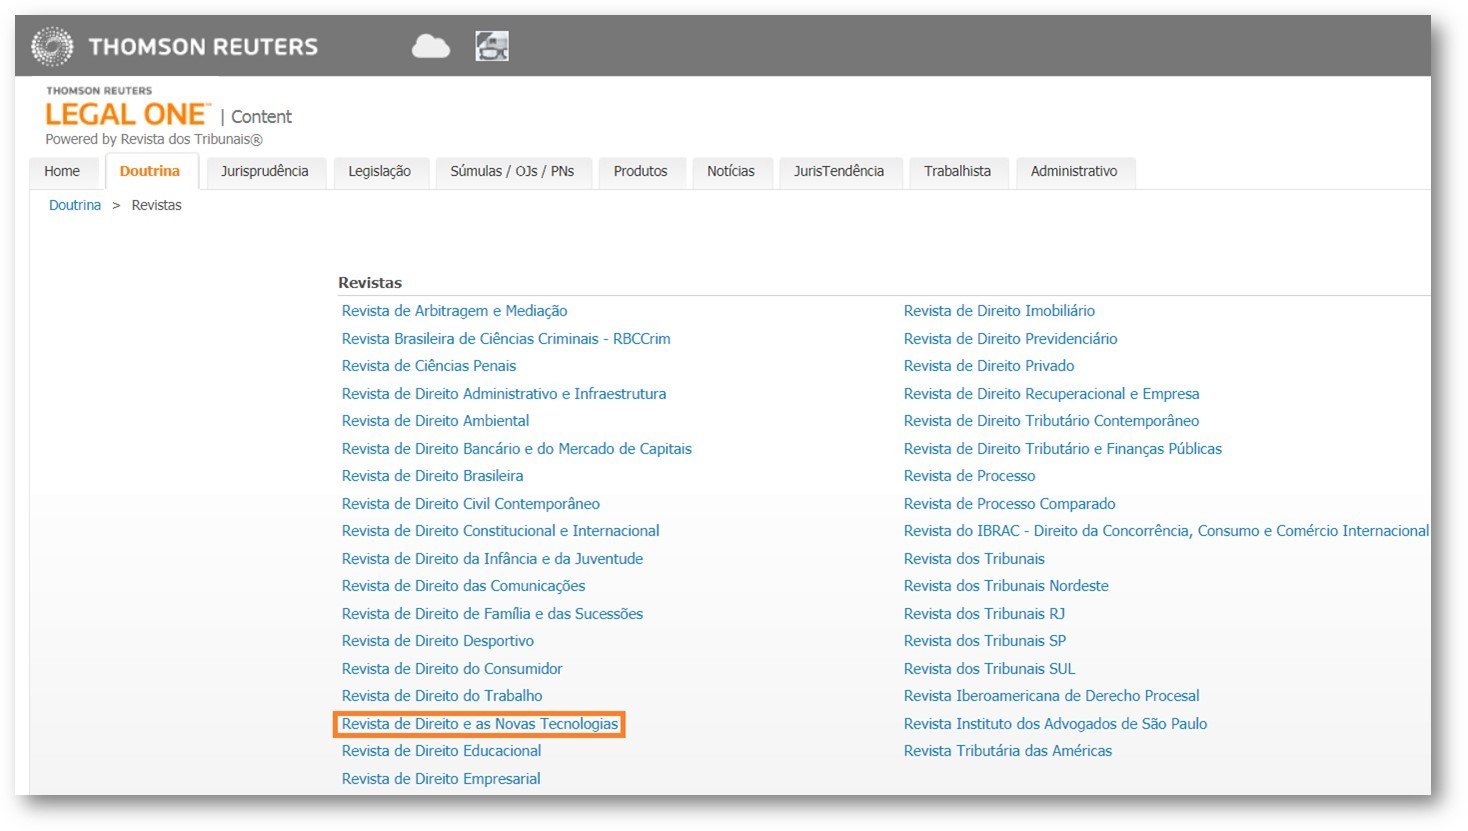Screen dimensions: 1468x831
Task: Open Revista do IBRAC link
Action: (1167, 531)
